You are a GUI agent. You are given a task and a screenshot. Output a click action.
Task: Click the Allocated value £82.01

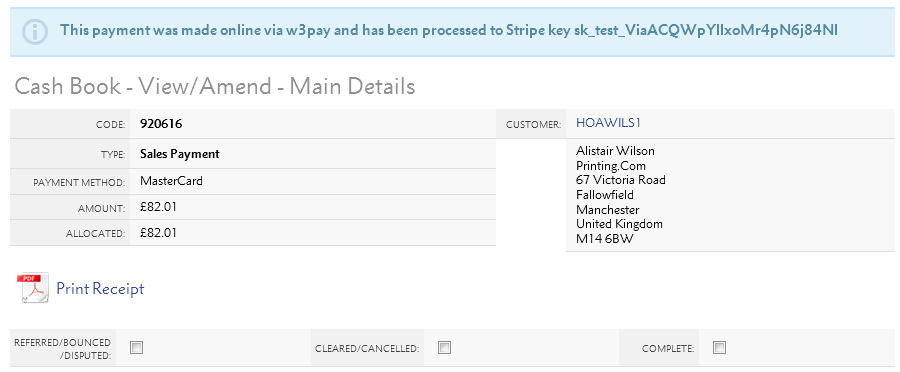click(x=158, y=232)
